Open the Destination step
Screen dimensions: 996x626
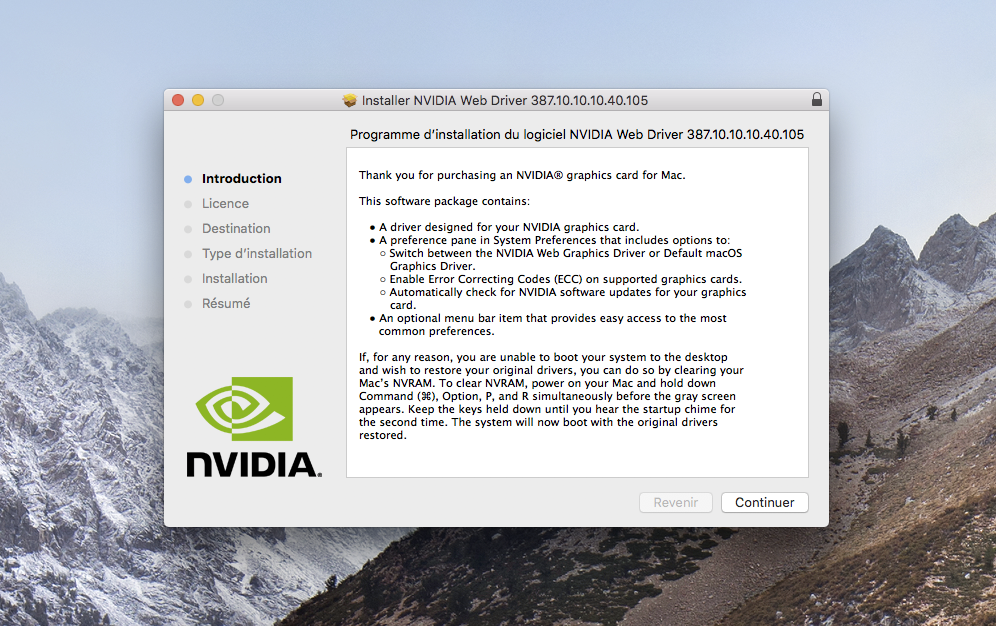(x=236, y=228)
